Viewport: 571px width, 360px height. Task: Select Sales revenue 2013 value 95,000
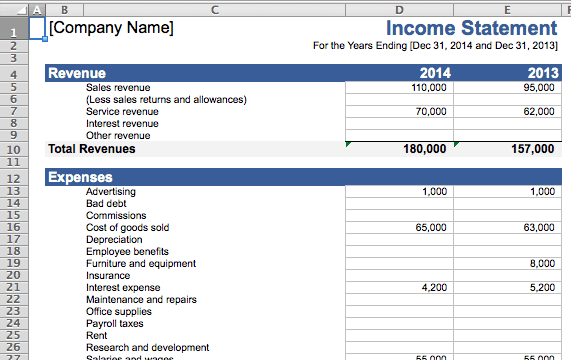click(x=539, y=88)
